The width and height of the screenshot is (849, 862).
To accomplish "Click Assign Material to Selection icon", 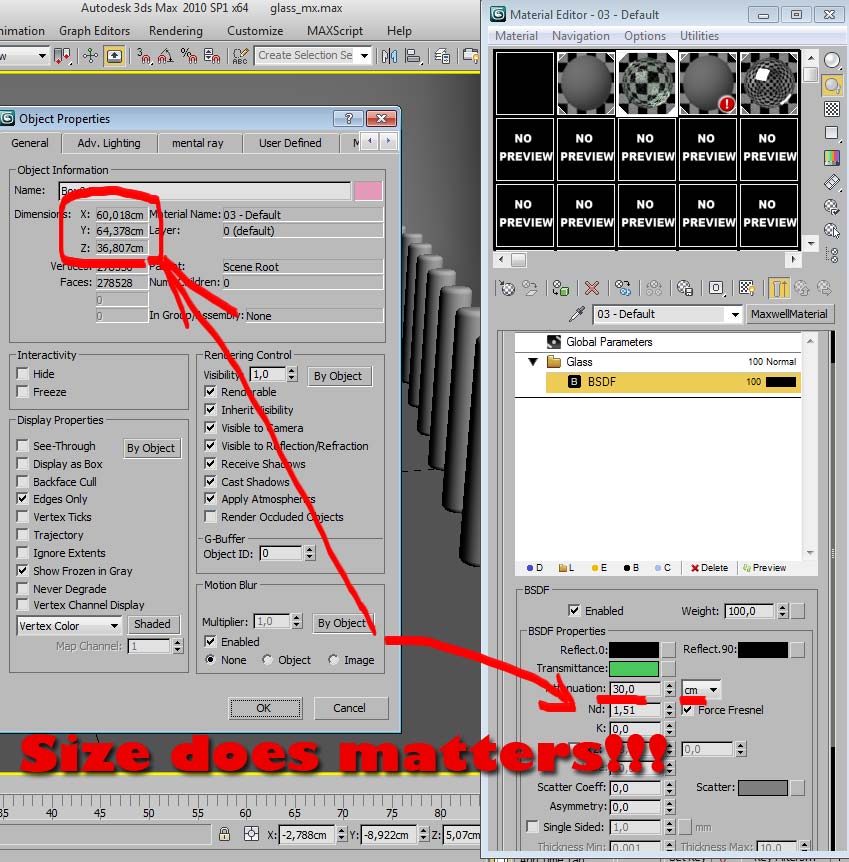I will (560, 288).
